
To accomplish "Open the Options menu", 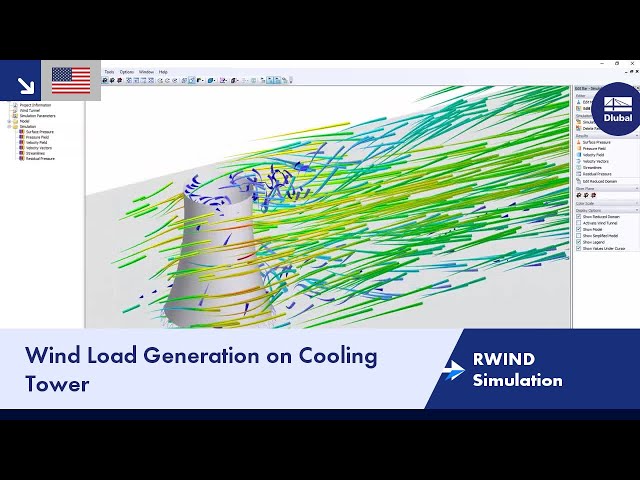I will coord(127,72).
